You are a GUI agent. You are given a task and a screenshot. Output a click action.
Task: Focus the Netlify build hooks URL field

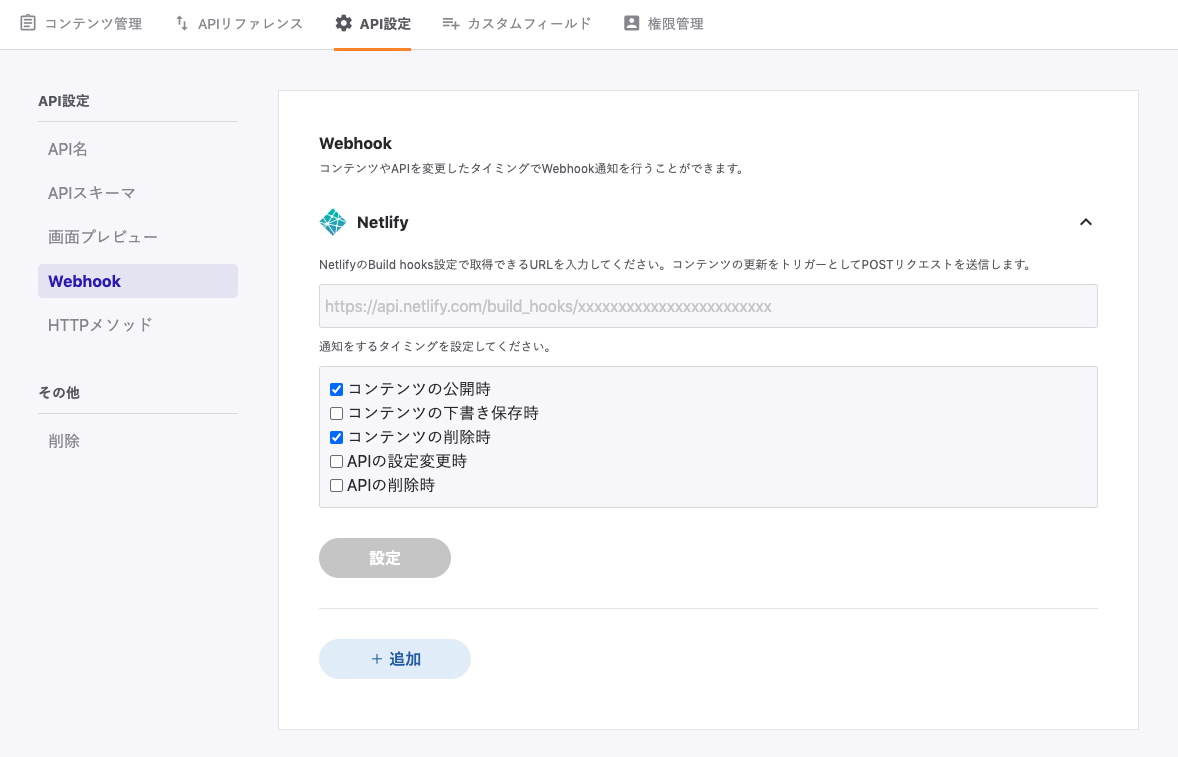(x=708, y=306)
